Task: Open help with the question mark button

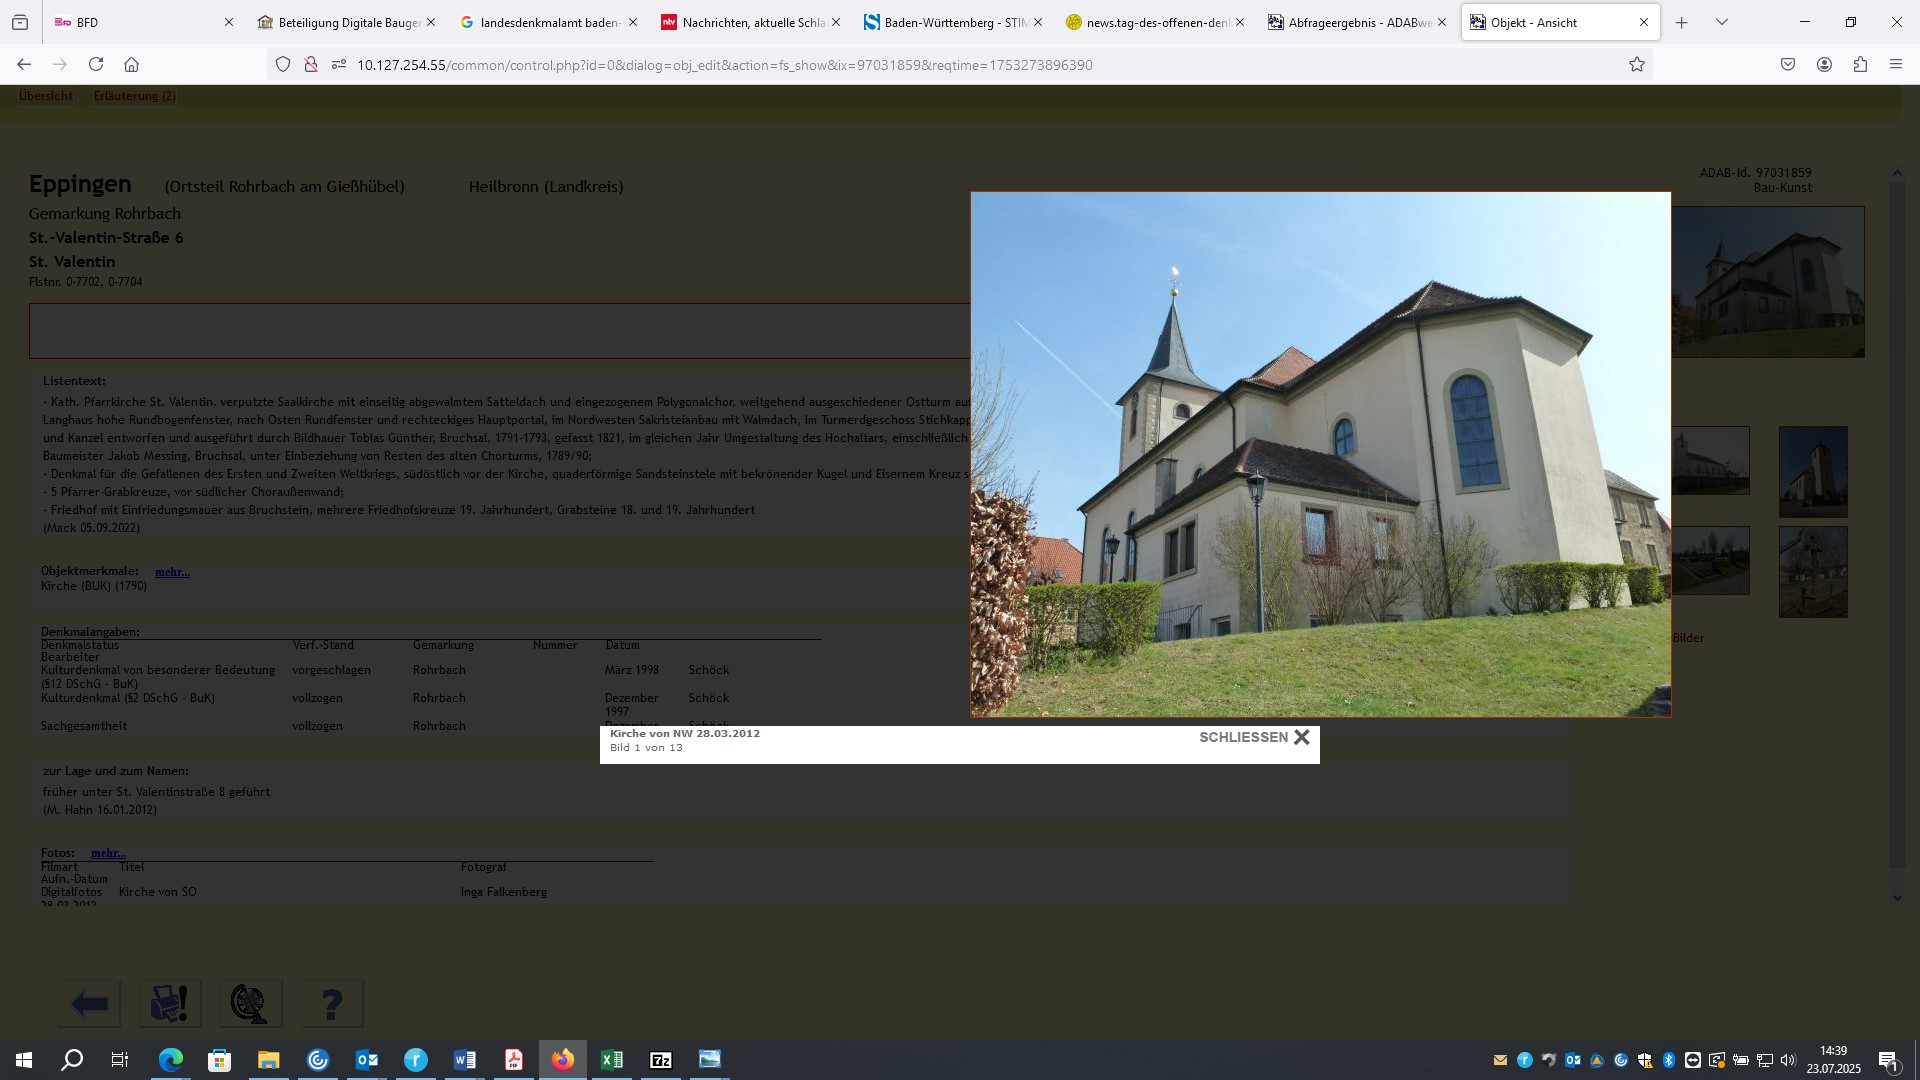Action: point(332,1004)
